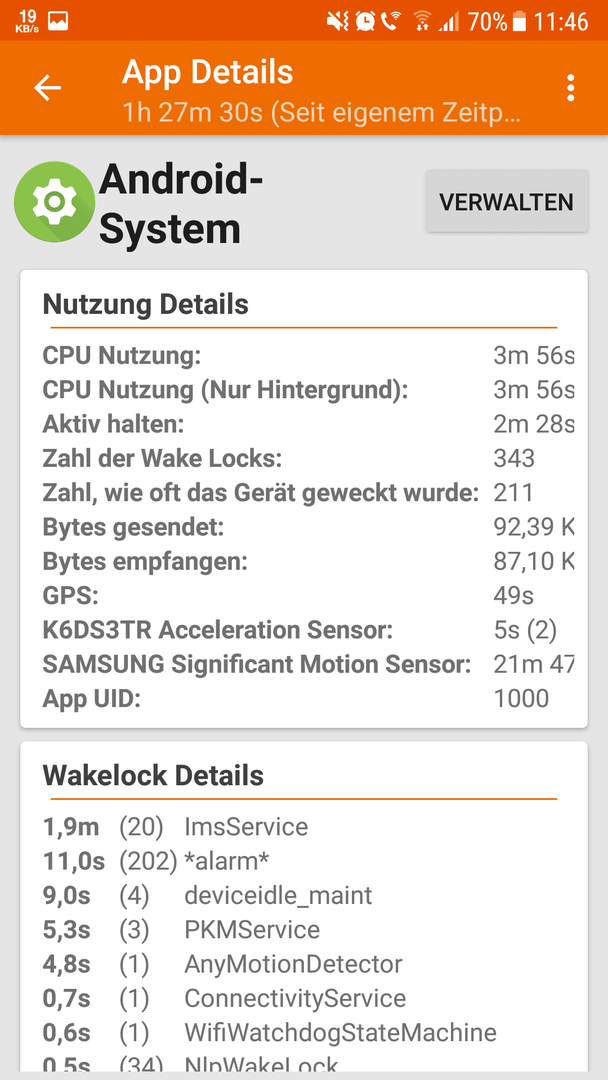
Task: Tap the Wi-Fi status icon
Action: (421, 21)
